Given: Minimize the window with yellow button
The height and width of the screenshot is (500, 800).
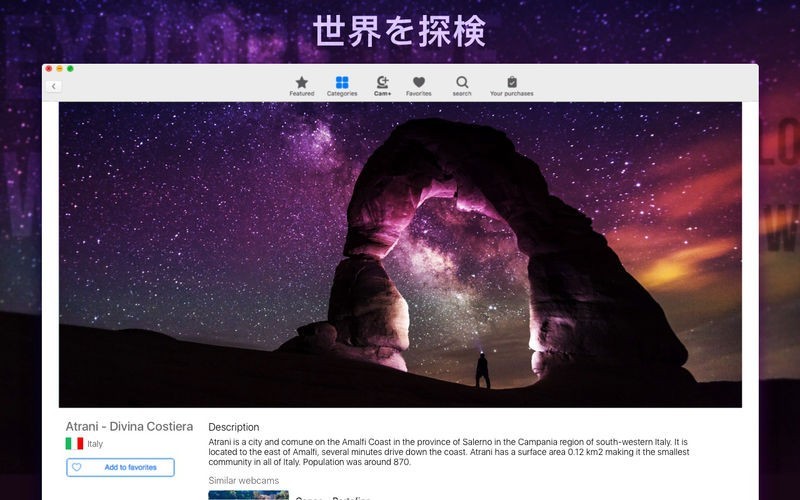Looking at the screenshot, I should (59, 68).
